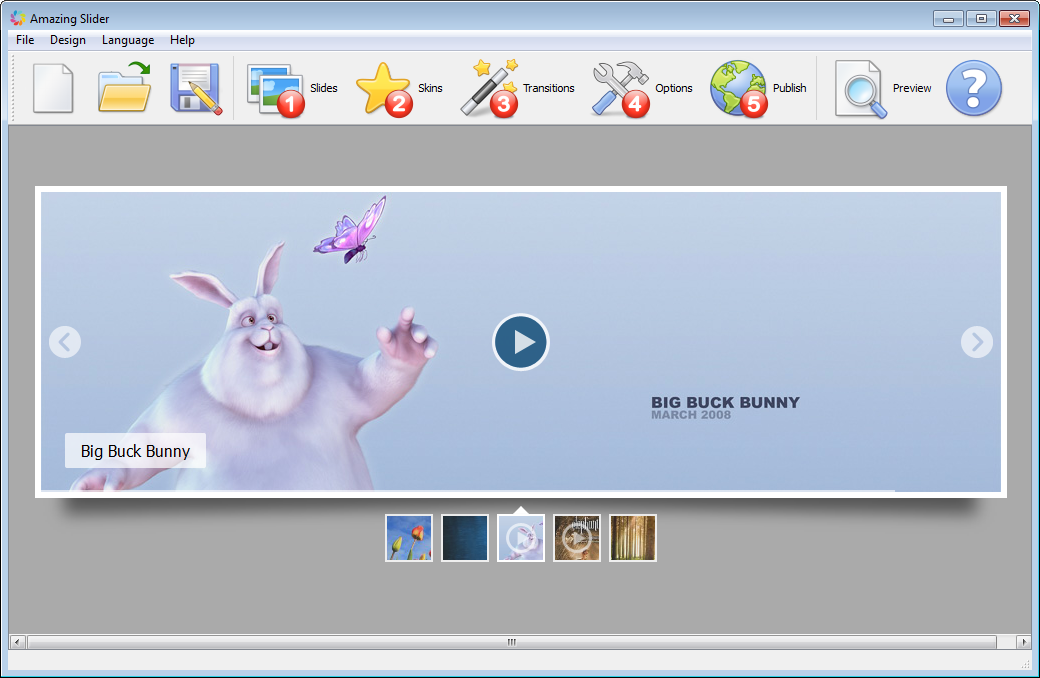Minimize the Amazing Slider window
The height and width of the screenshot is (678, 1040).
tap(948, 19)
